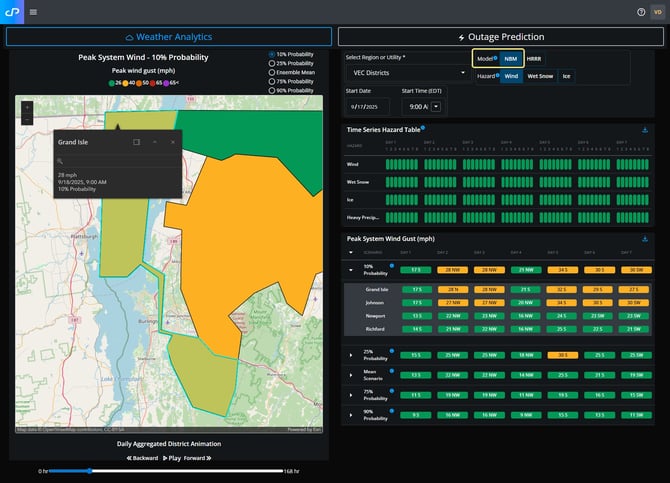This screenshot has height=483, width=670.
Task: Open the Select Region or Utility dropdown
Action: [x=407, y=73]
